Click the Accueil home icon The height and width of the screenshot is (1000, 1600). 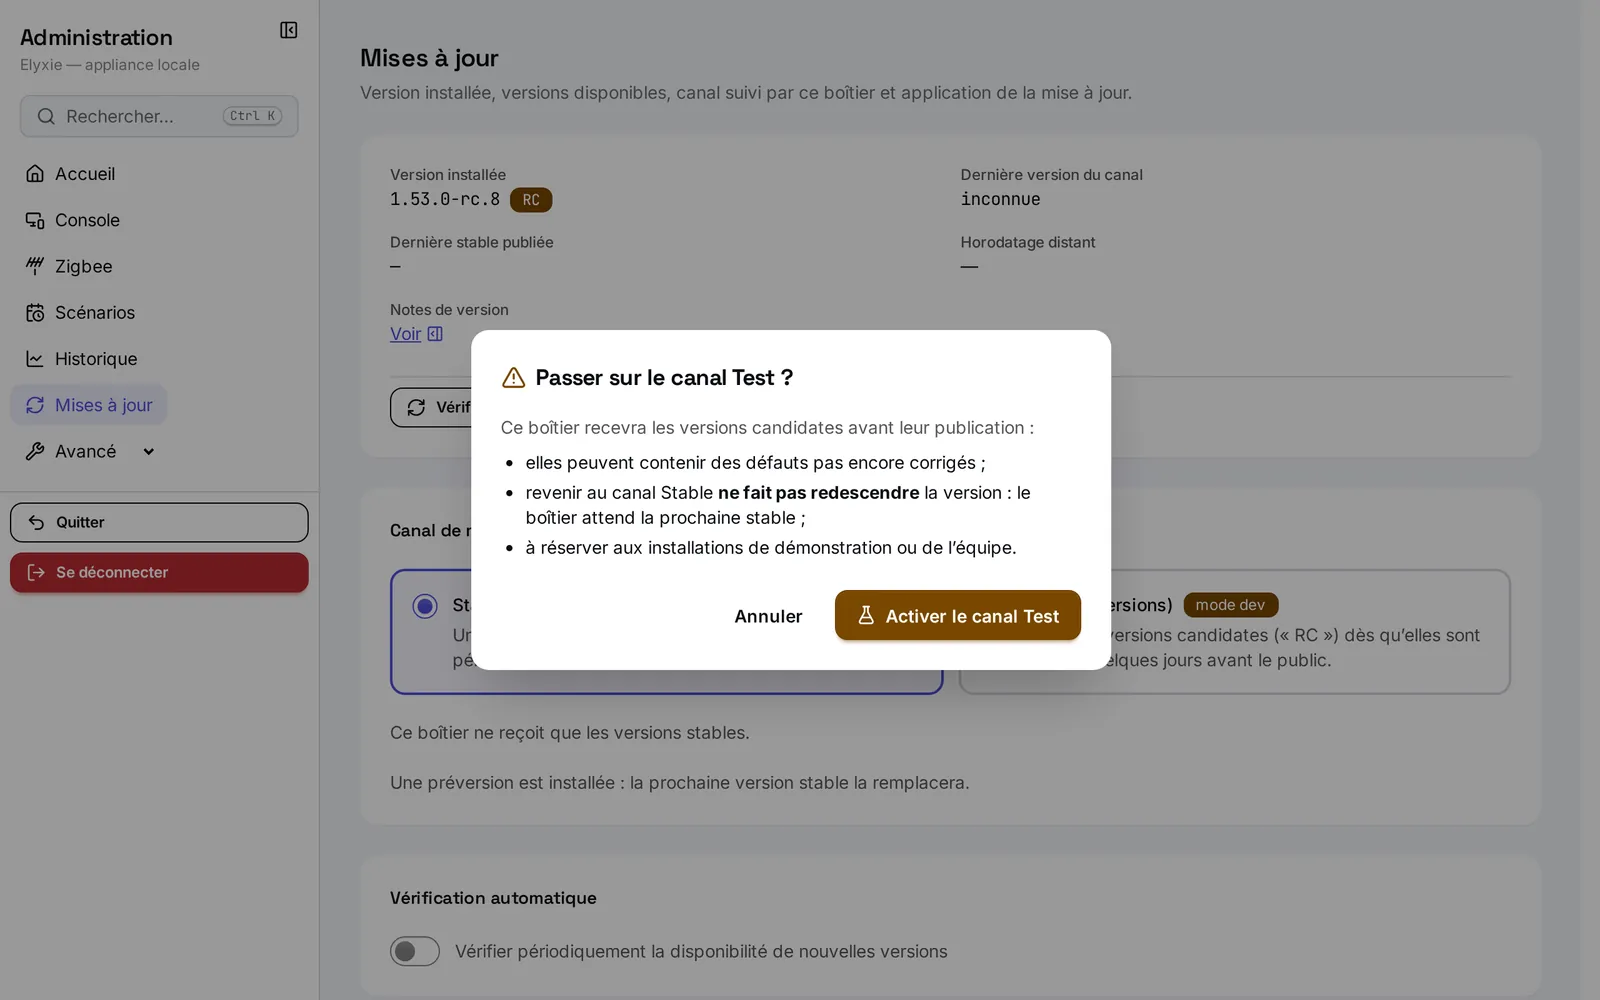point(35,174)
